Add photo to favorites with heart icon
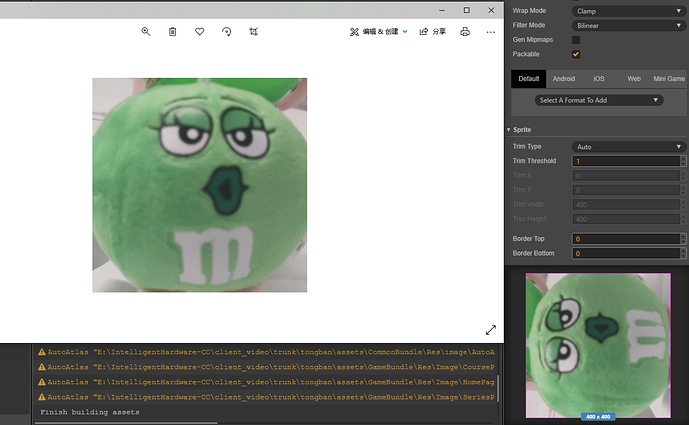689x425 pixels. coord(199,32)
